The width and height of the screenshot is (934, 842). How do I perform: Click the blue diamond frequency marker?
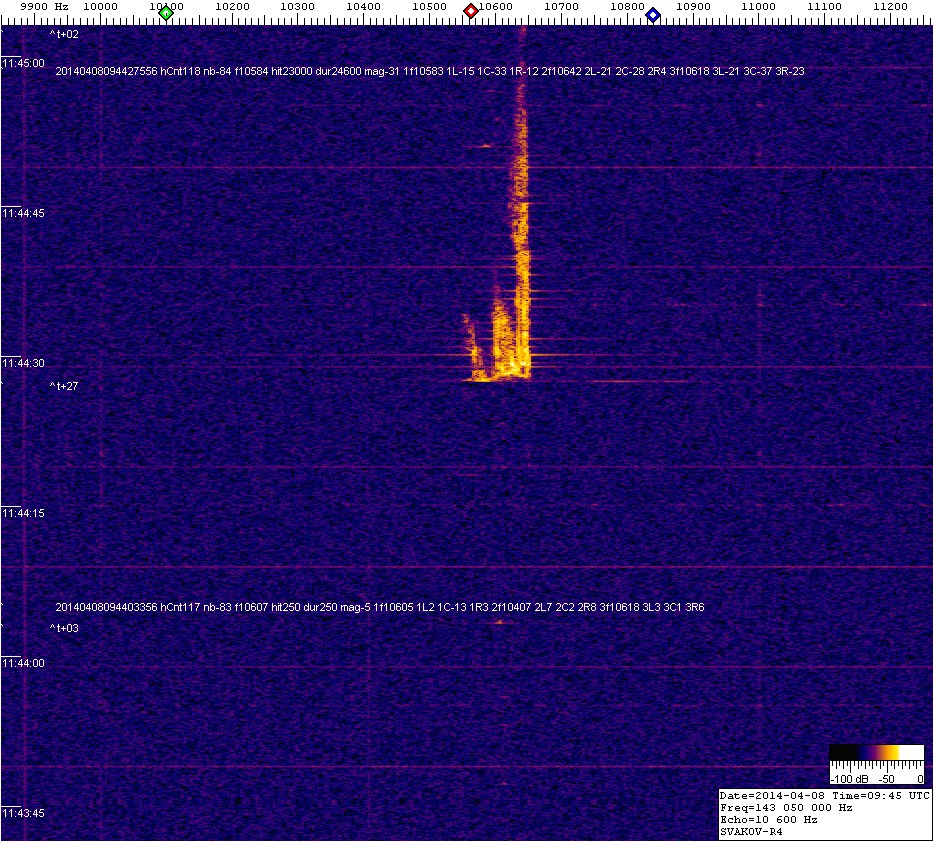[x=653, y=15]
